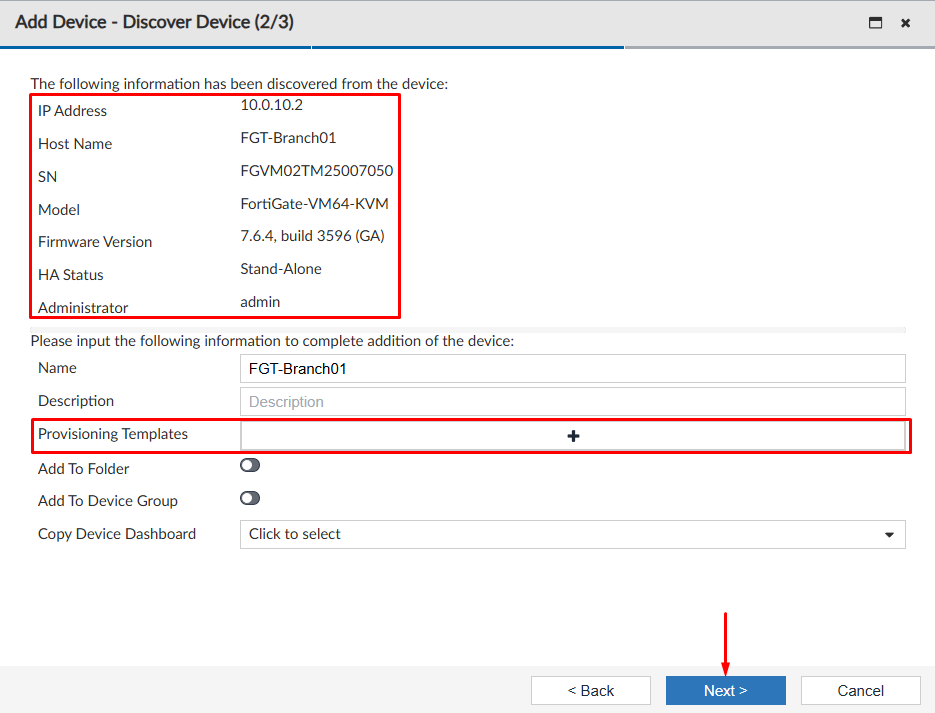Image resolution: width=935 pixels, height=713 pixels.
Task: Cancel the device addition
Action: (860, 690)
